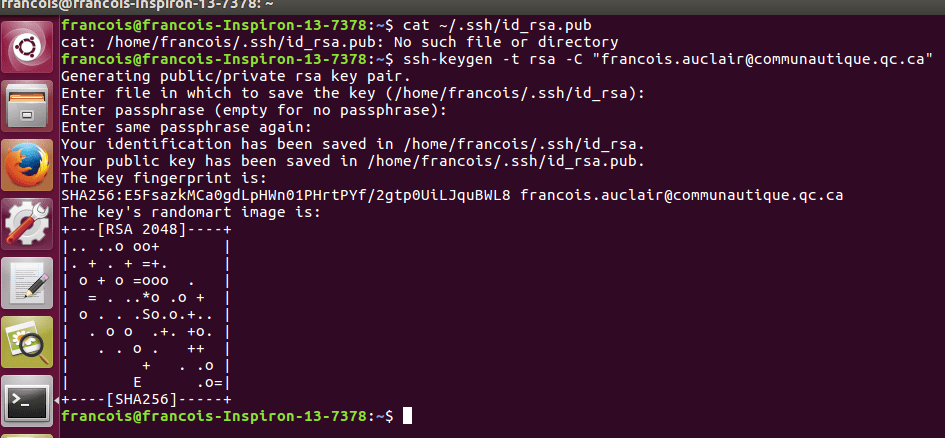The image size is (945, 438).
Task: Click the SHA256 key fingerprint string
Action: pyautogui.click(x=286, y=195)
